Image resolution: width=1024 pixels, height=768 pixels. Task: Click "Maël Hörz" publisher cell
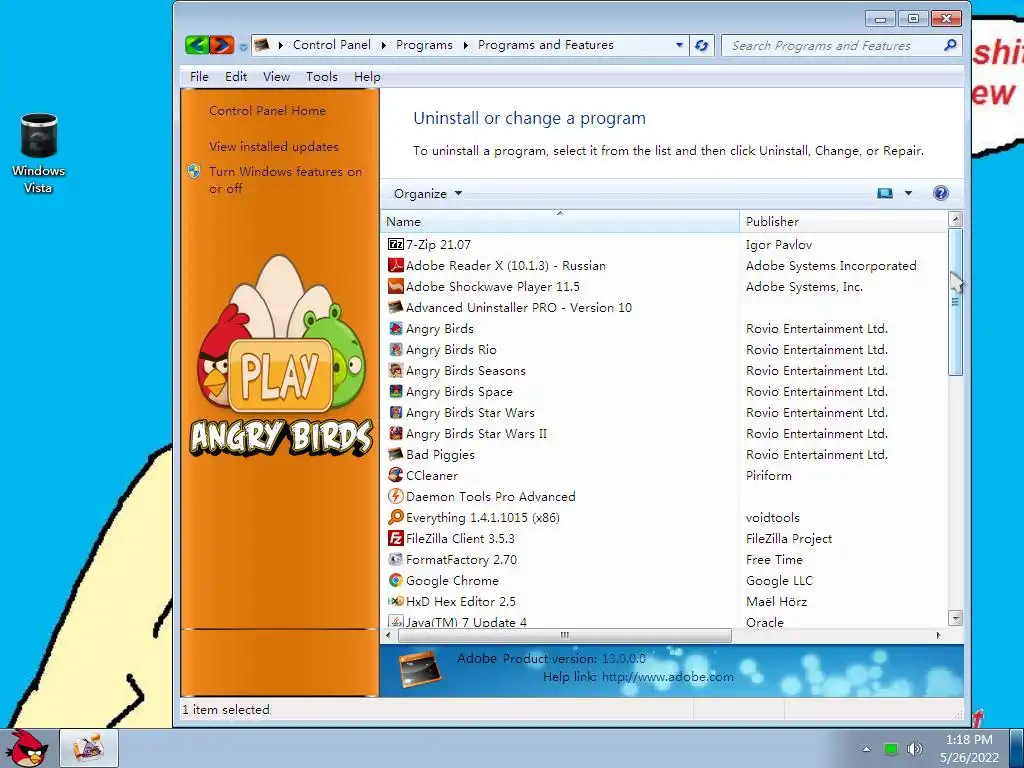[776, 601]
